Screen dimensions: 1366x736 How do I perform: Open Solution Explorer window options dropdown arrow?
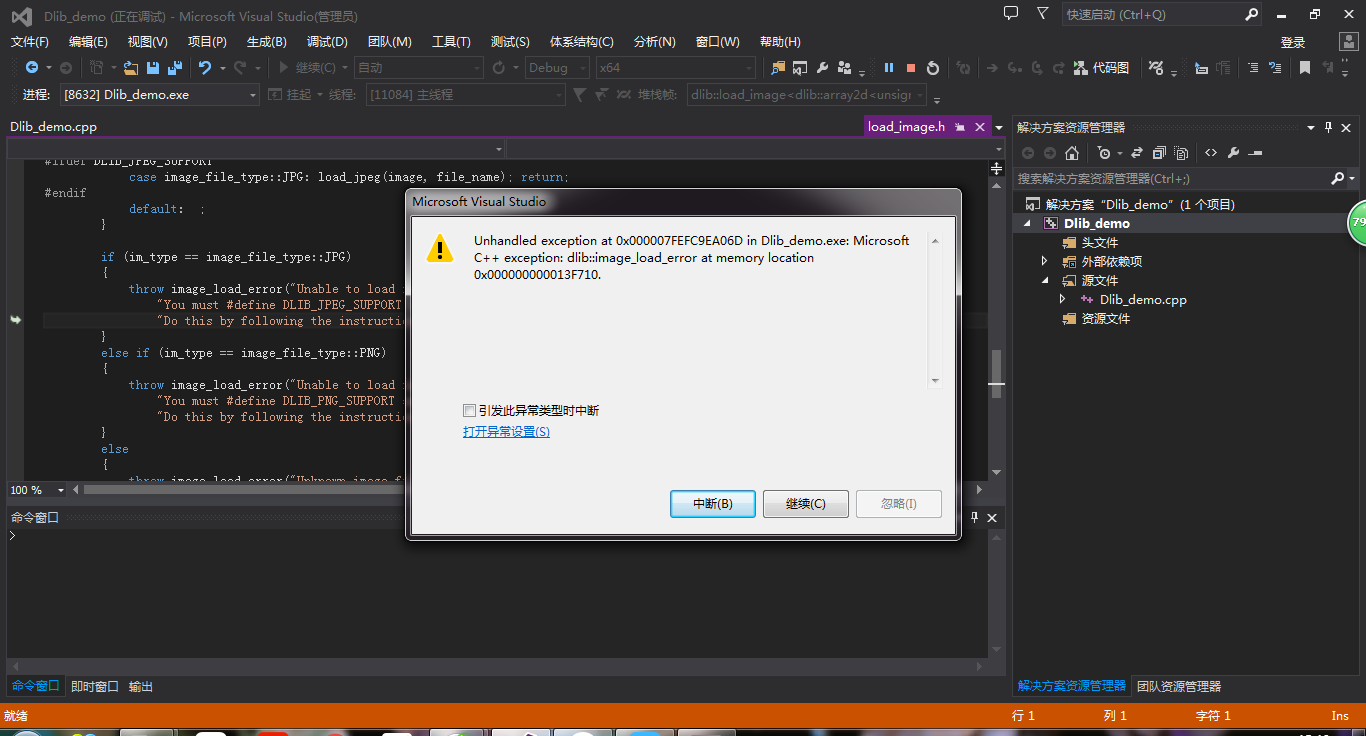1311,127
